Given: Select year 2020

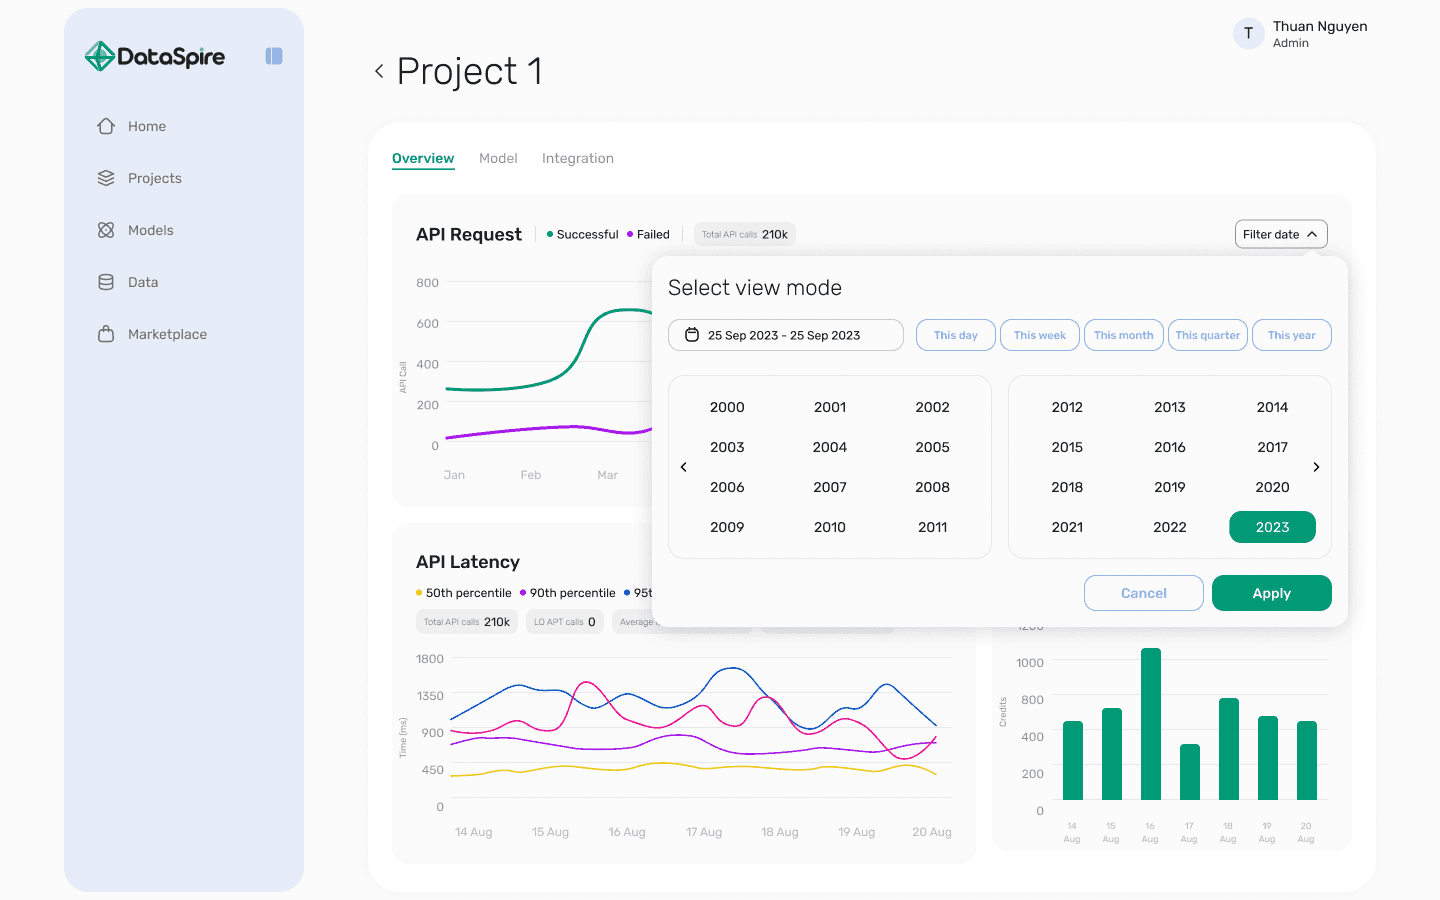Looking at the screenshot, I should [x=1273, y=487].
